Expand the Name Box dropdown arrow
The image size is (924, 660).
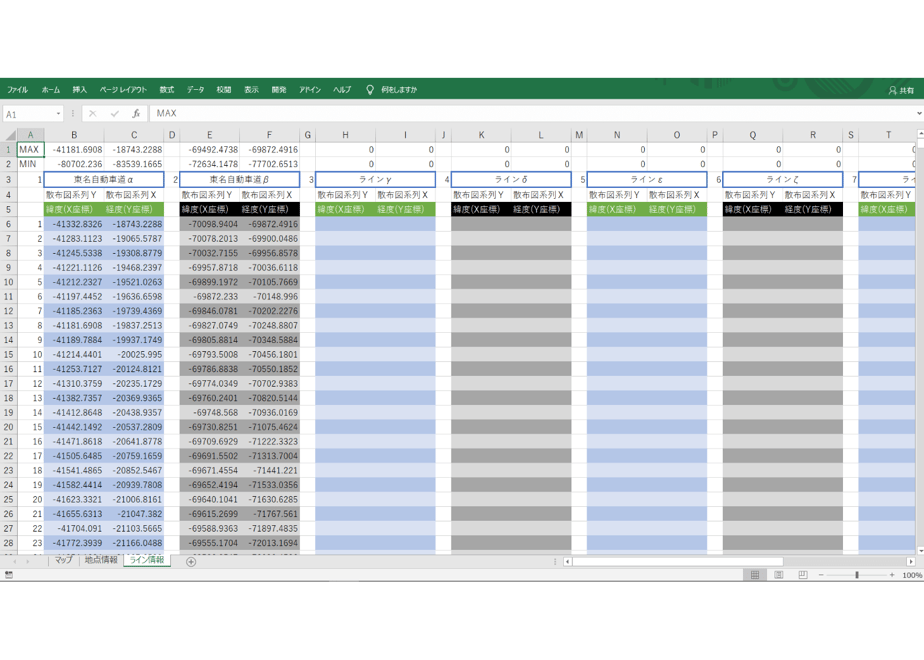58,114
